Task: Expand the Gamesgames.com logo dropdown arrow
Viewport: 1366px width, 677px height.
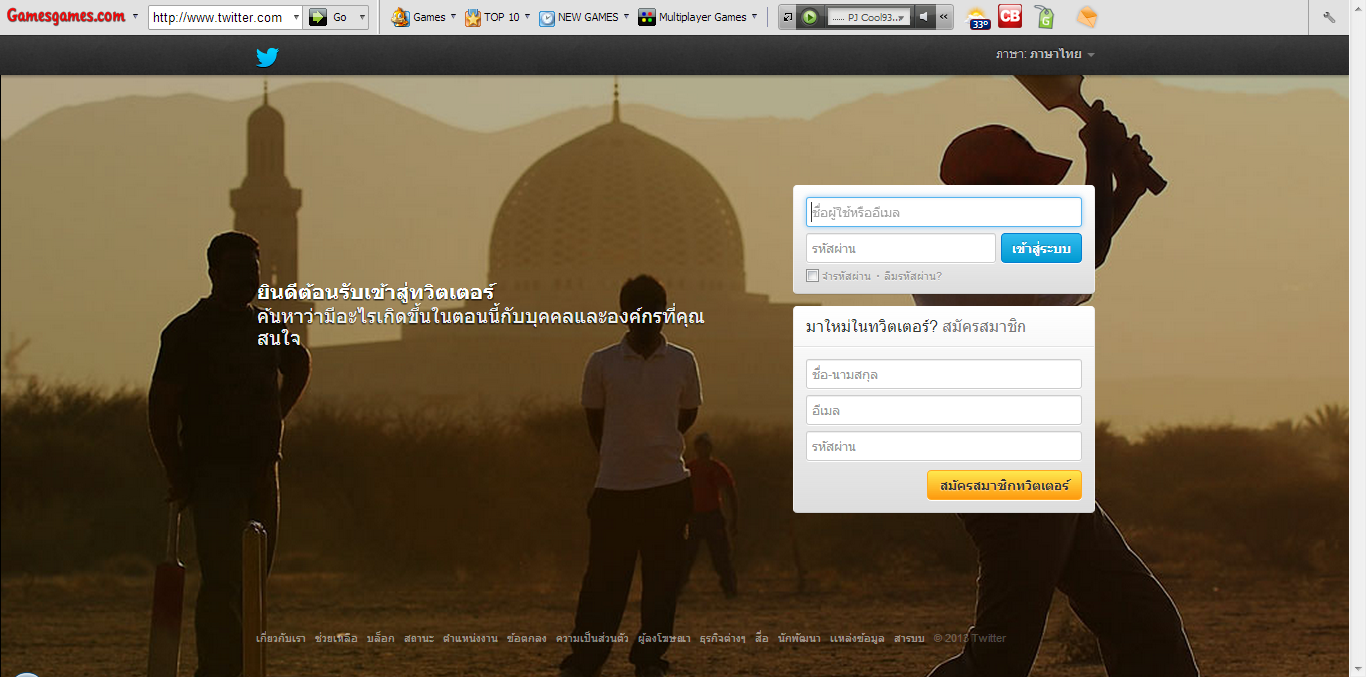Action: click(x=135, y=17)
